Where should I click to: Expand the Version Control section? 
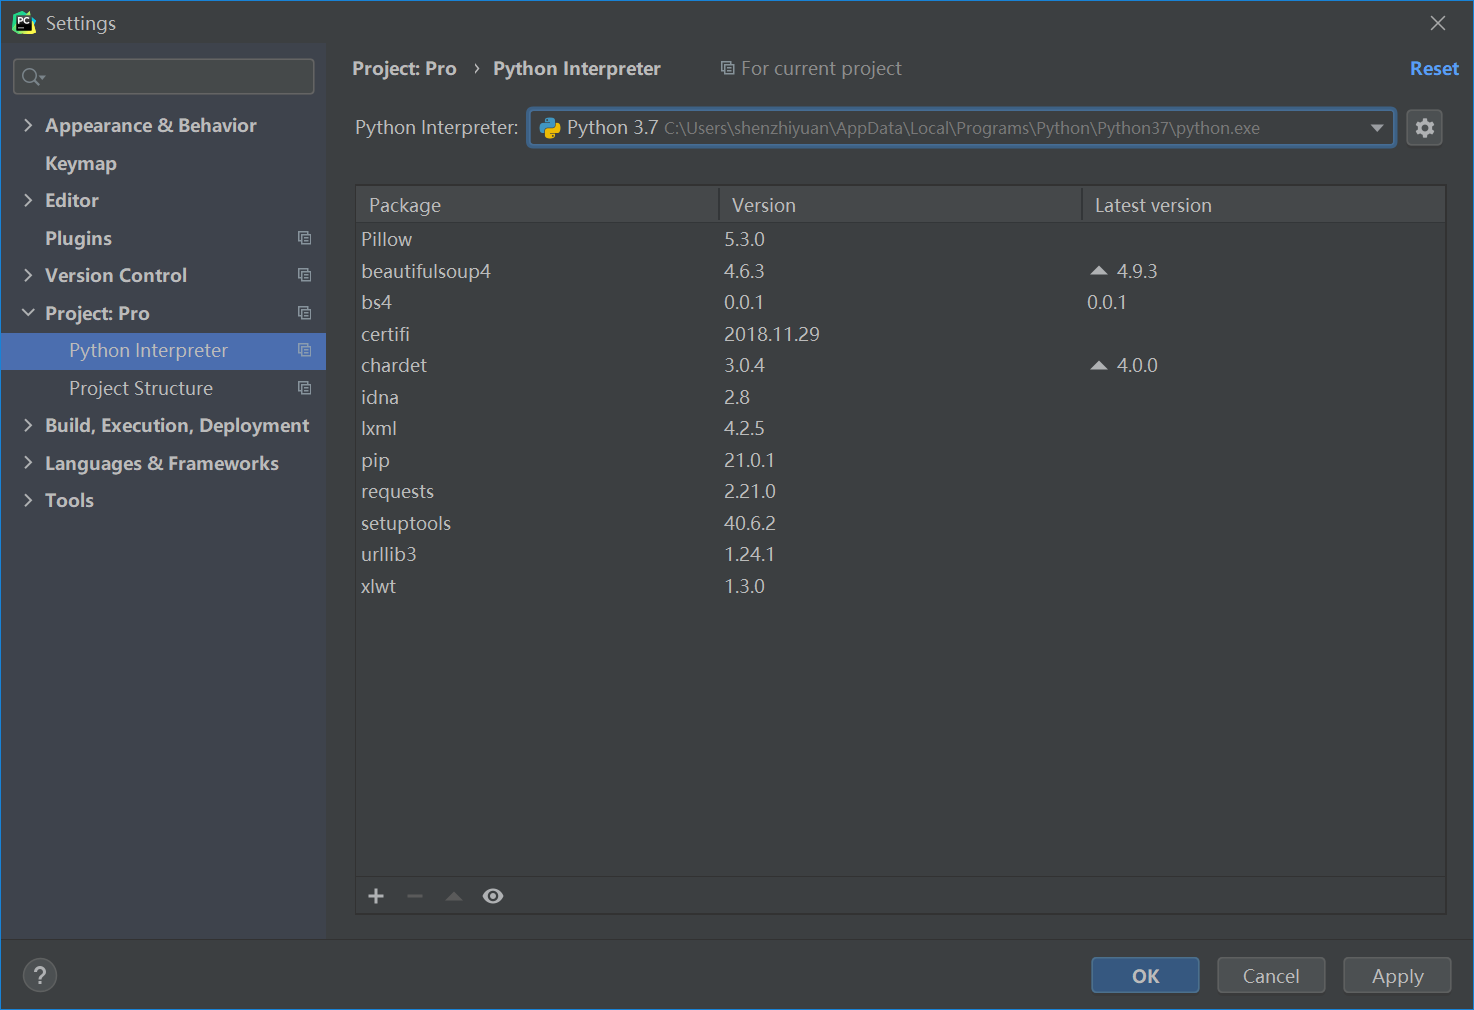tap(28, 275)
